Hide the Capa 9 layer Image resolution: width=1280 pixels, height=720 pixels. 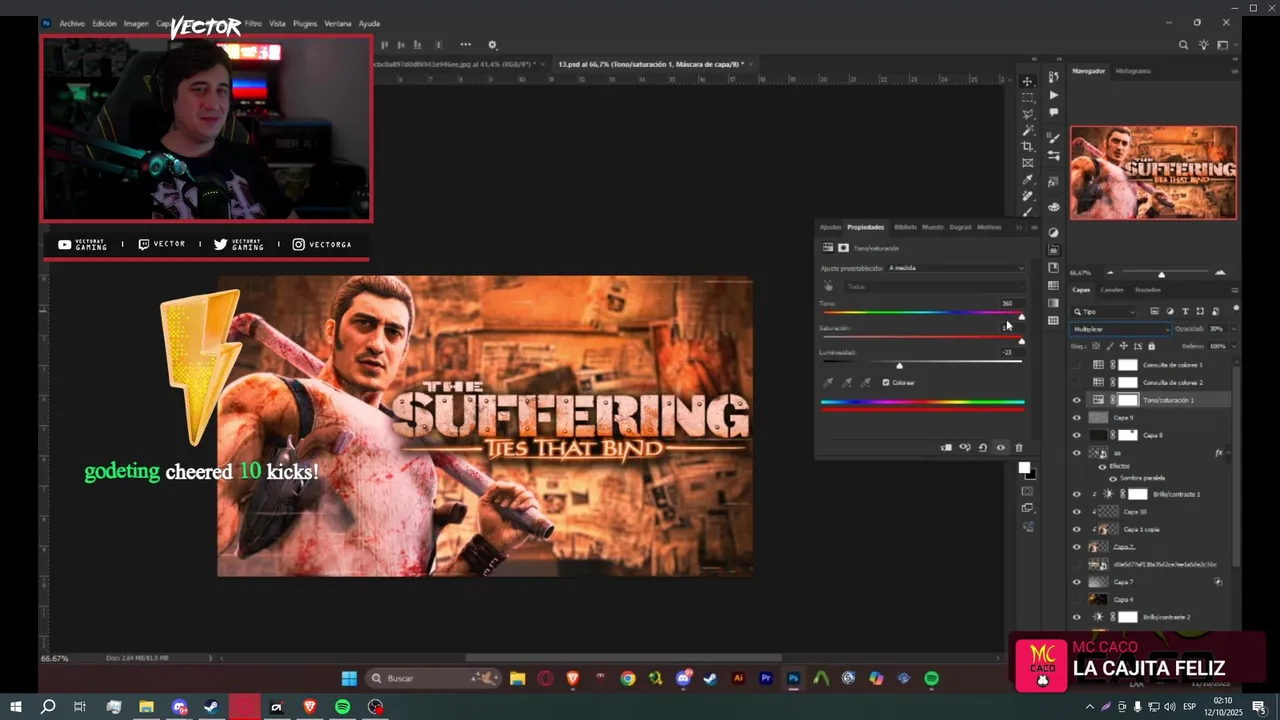point(1077,418)
